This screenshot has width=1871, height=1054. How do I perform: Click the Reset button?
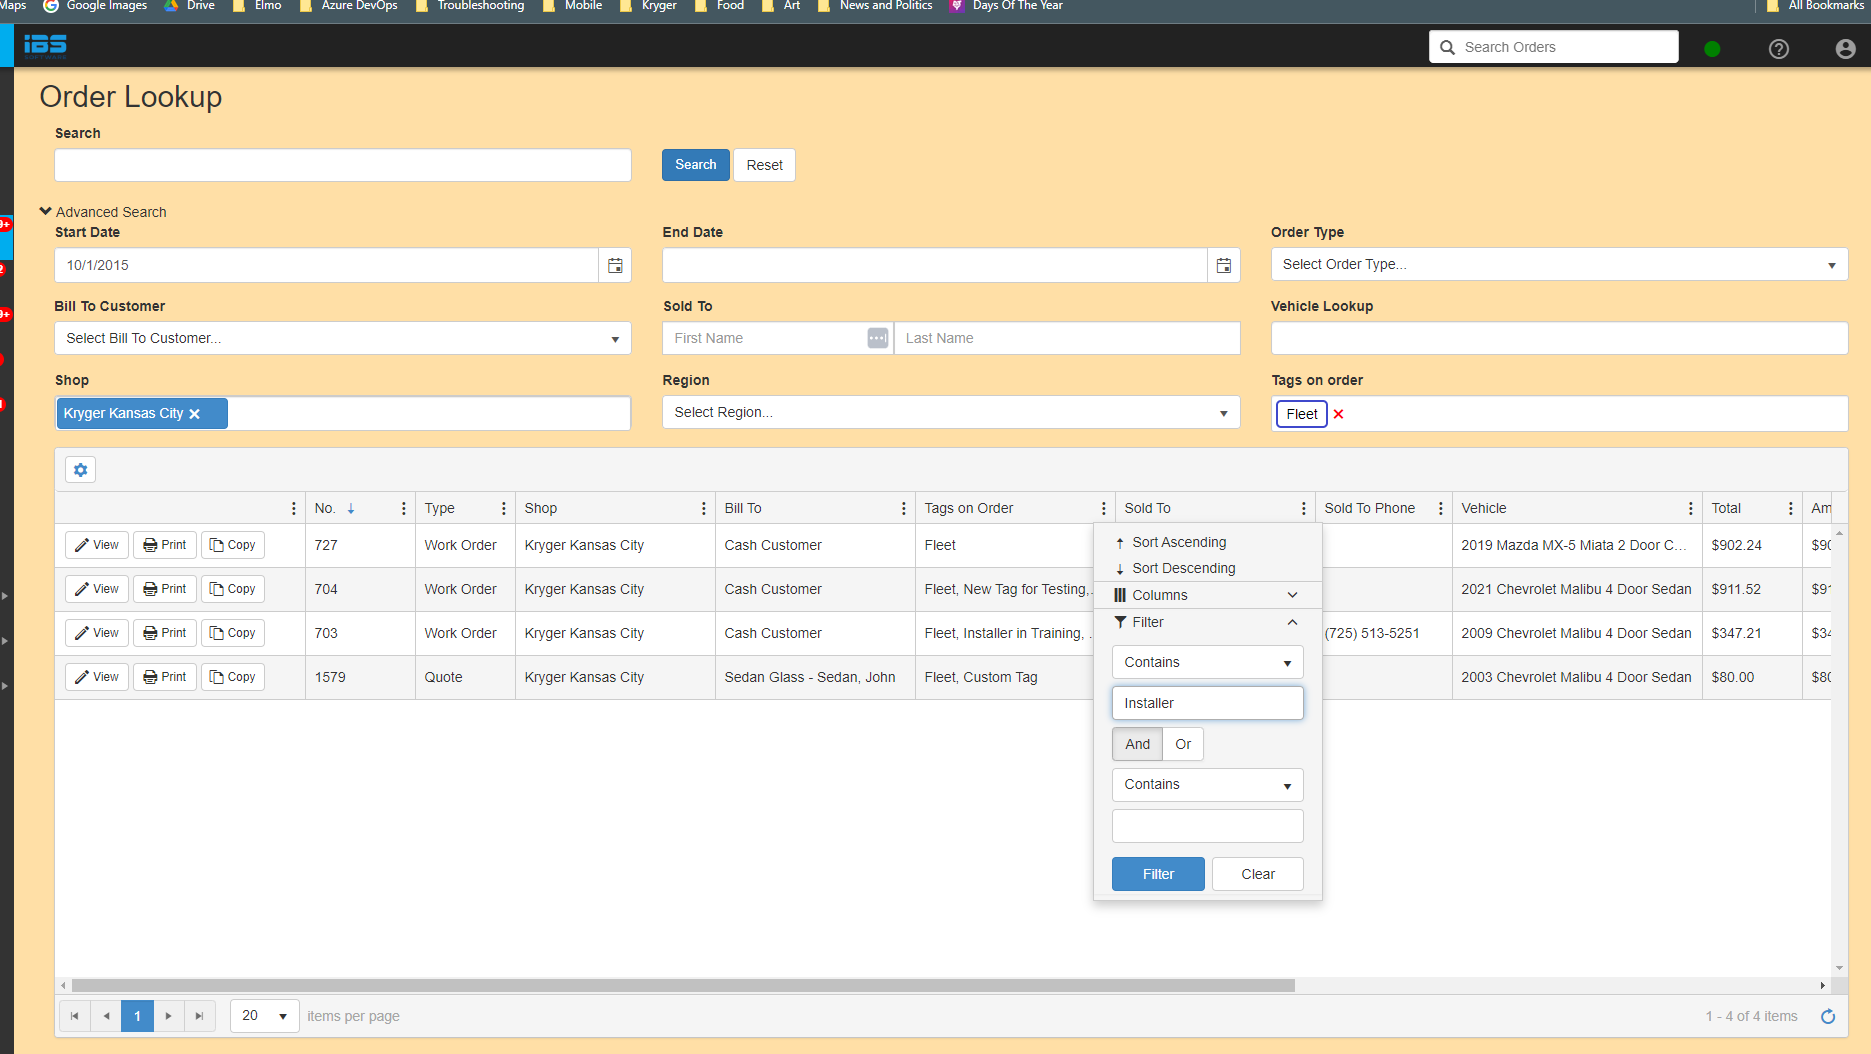pos(764,165)
